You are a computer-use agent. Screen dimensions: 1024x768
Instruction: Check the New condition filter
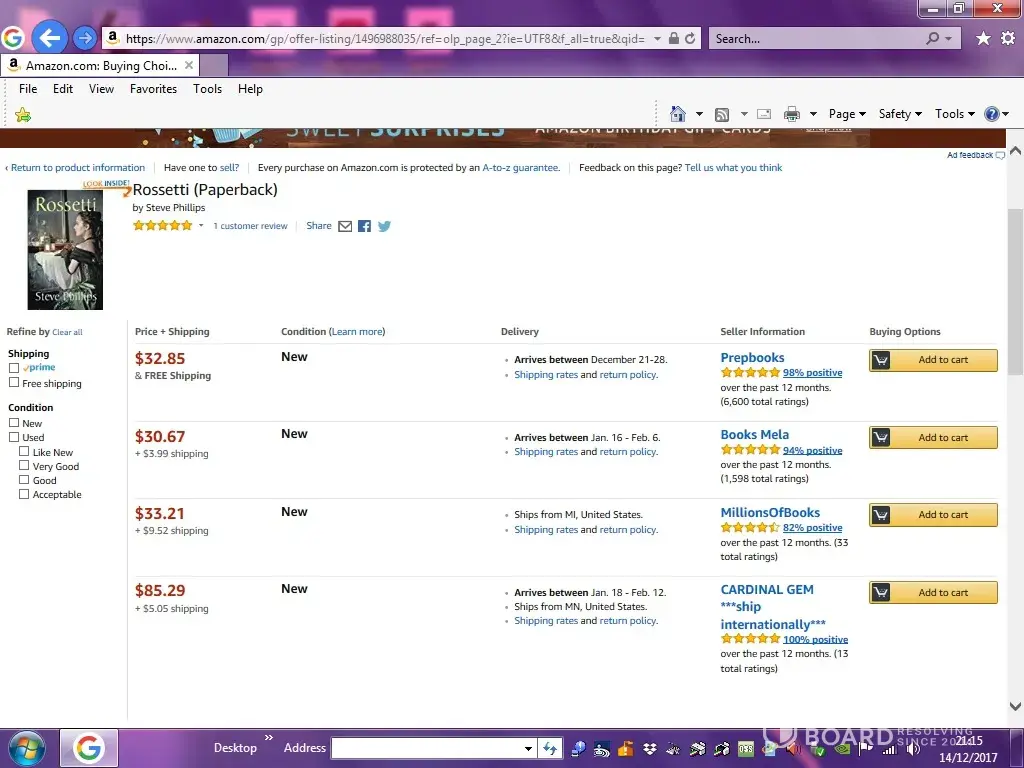click(14, 423)
